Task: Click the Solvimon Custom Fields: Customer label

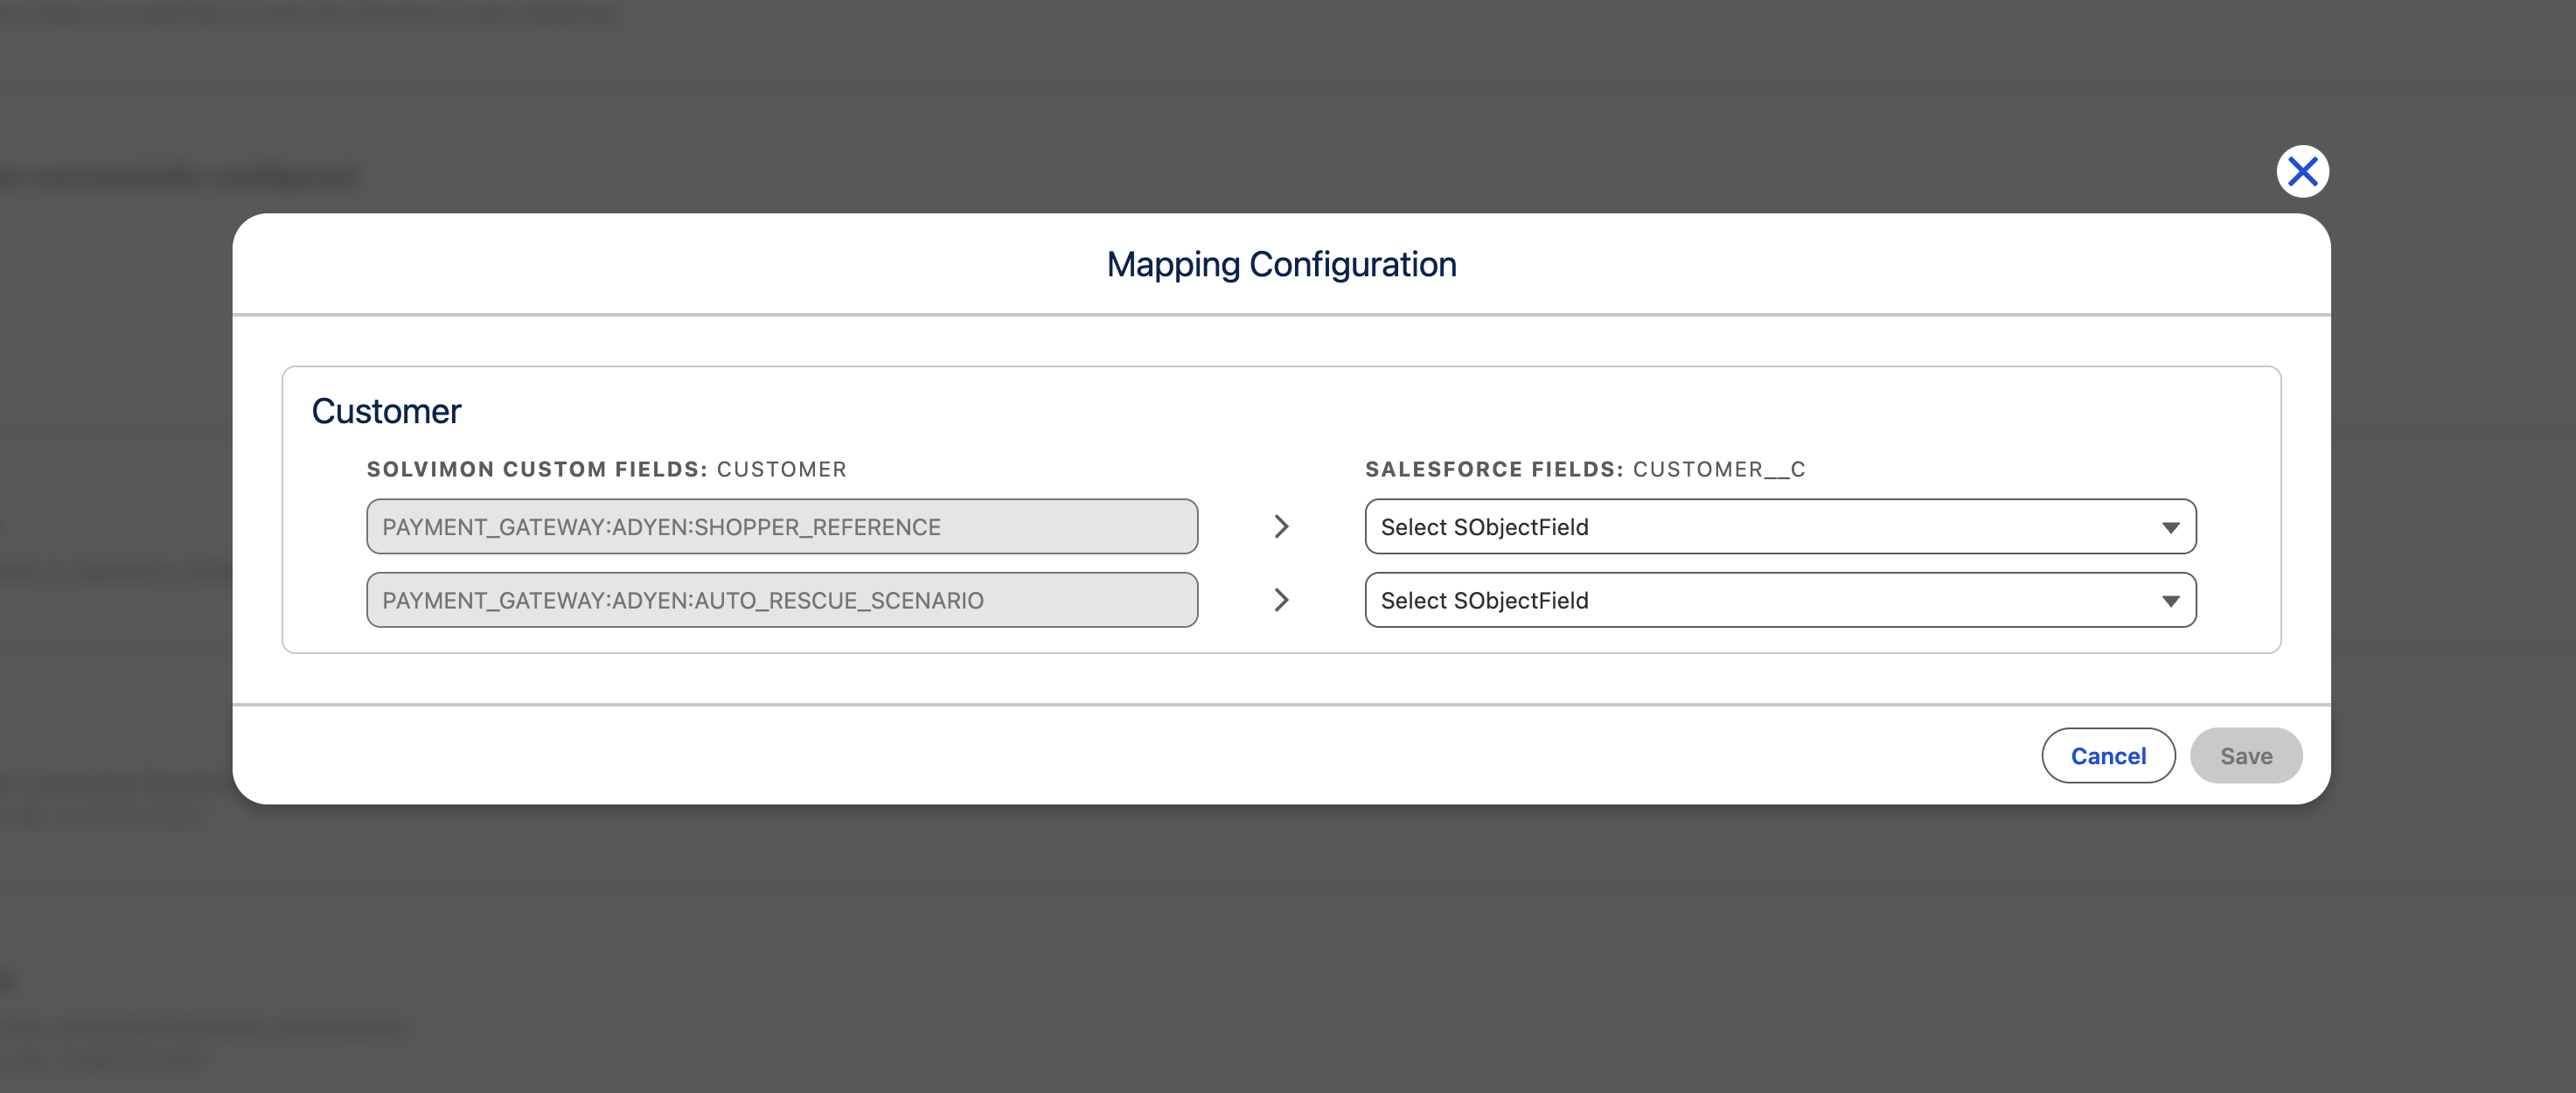Action: pyautogui.click(x=606, y=469)
